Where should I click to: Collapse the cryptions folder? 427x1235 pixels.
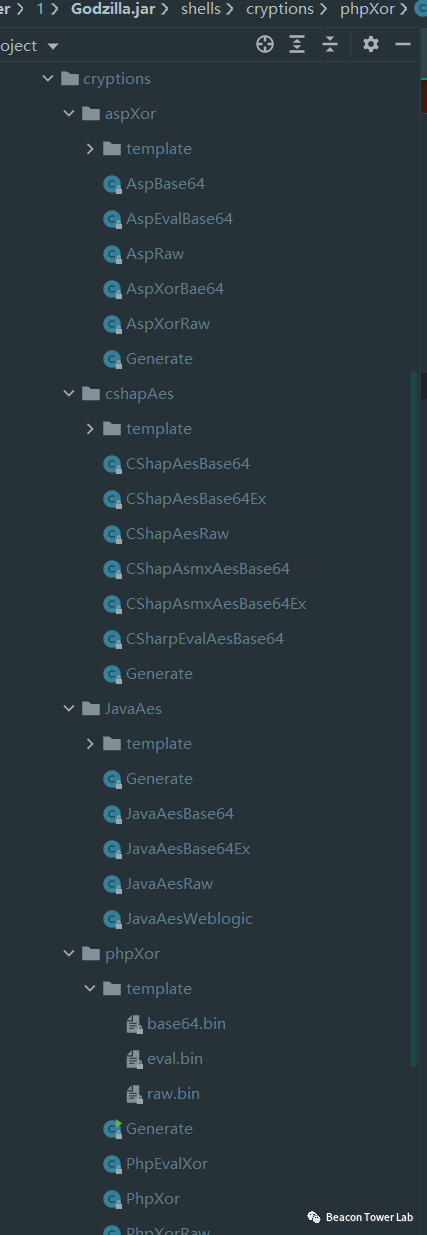48,79
